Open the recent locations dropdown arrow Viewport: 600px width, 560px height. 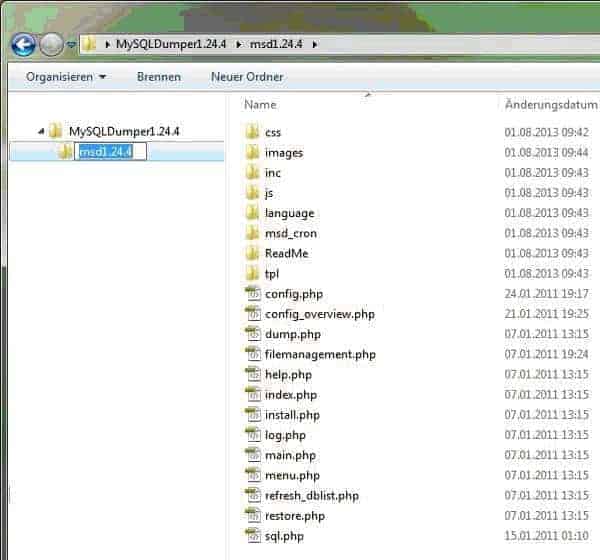tap(70, 45)
